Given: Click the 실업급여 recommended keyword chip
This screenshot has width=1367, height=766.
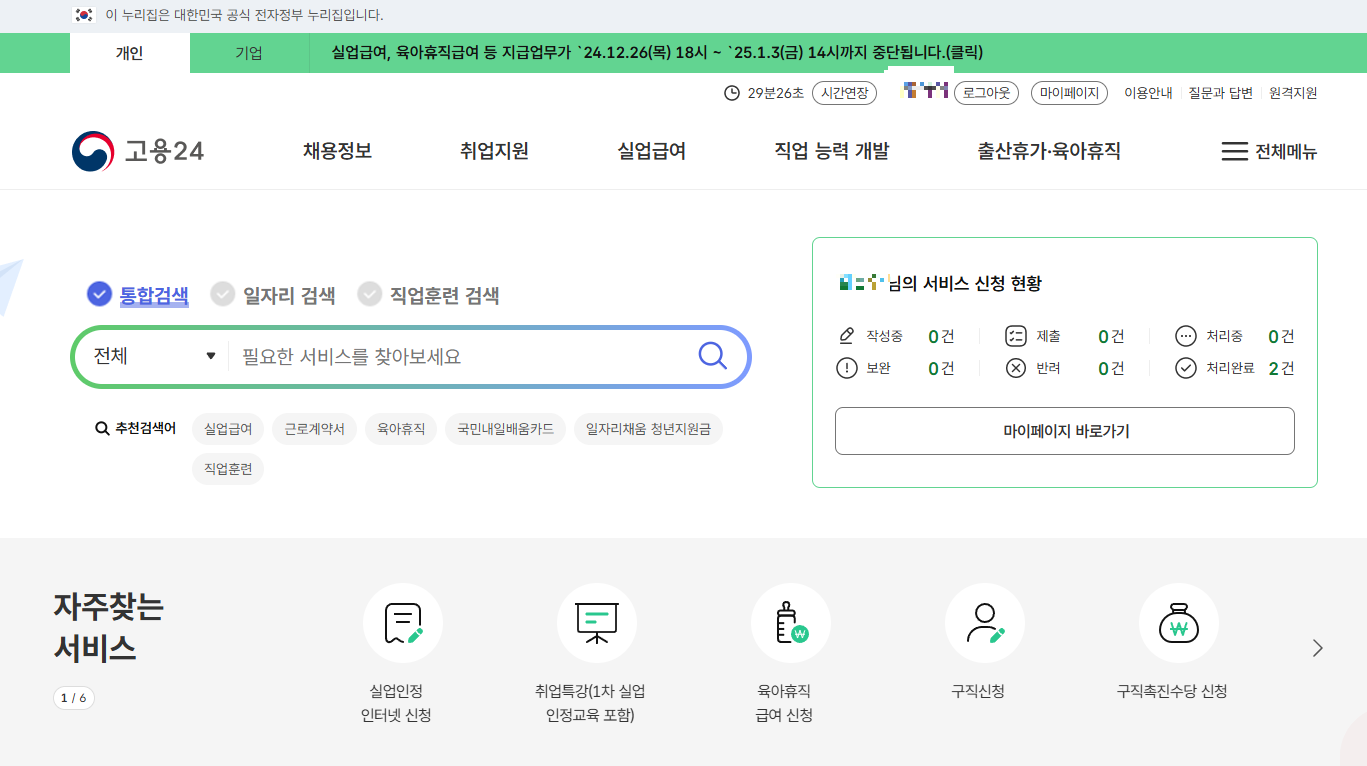Looking at the screenshot, I should (228, 429).
